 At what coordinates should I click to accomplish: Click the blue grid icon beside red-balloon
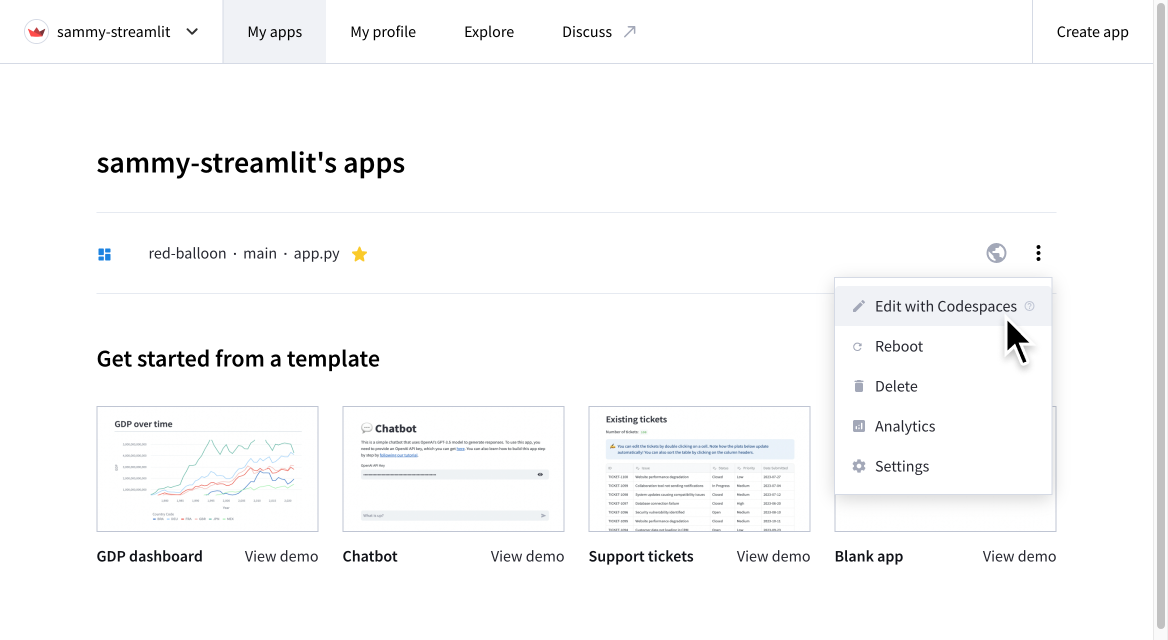click(104, 253)
